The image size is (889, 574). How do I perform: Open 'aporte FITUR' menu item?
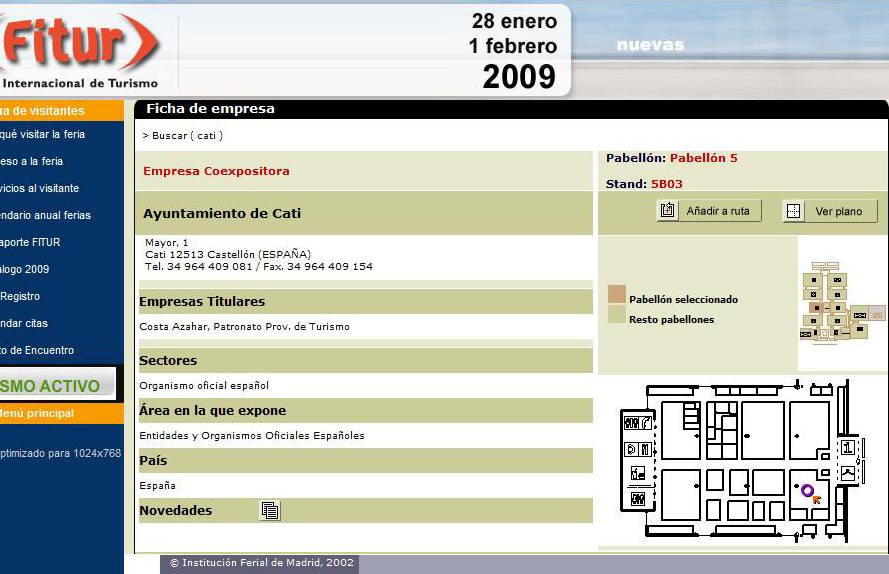(x=30, y=242)
